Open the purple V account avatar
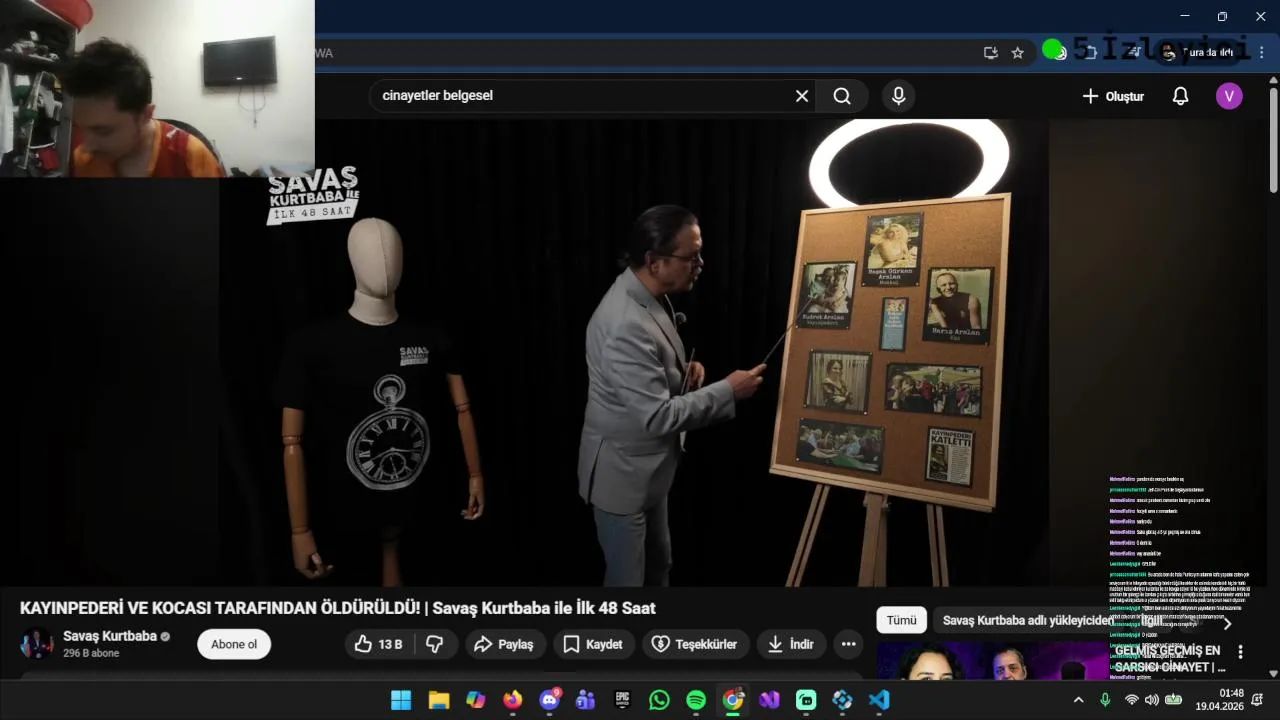Screen dimensions: 1280x720 pos(1229,96)
